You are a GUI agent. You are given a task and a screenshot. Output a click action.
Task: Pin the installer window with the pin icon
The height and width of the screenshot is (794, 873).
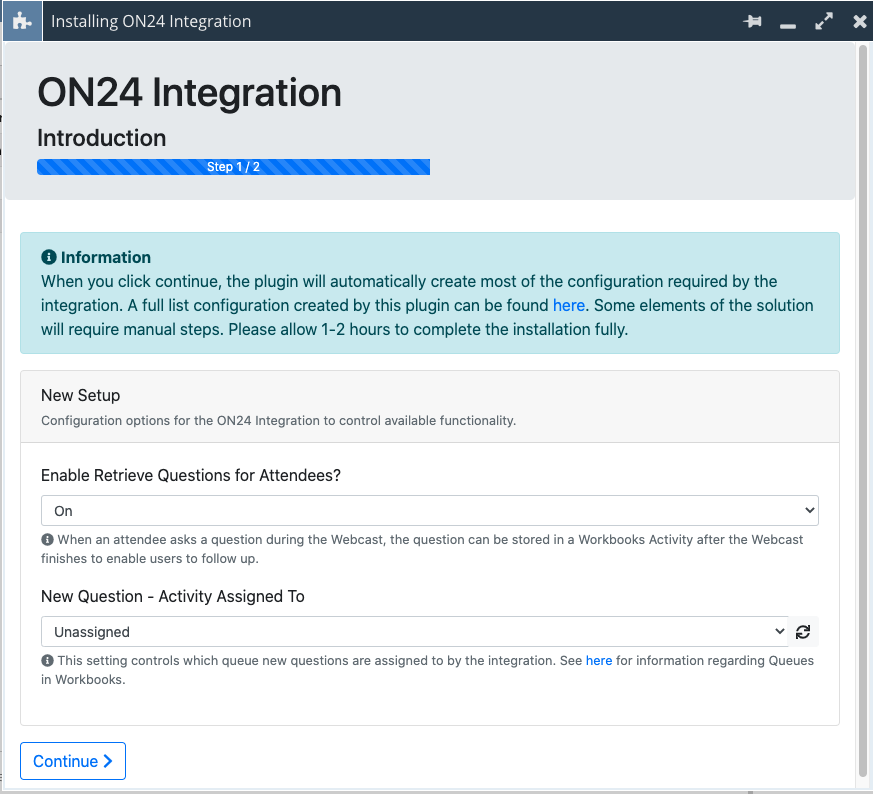[752, 22]
